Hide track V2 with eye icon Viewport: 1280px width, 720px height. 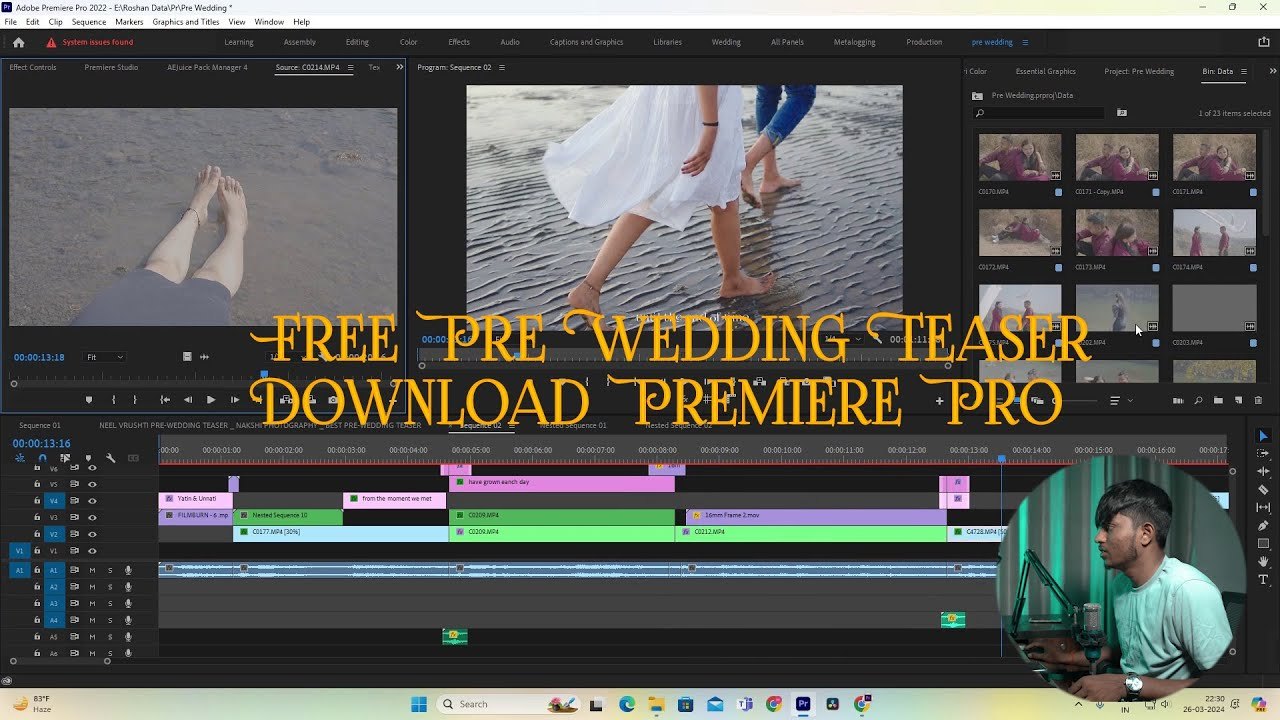click(92, 534)
